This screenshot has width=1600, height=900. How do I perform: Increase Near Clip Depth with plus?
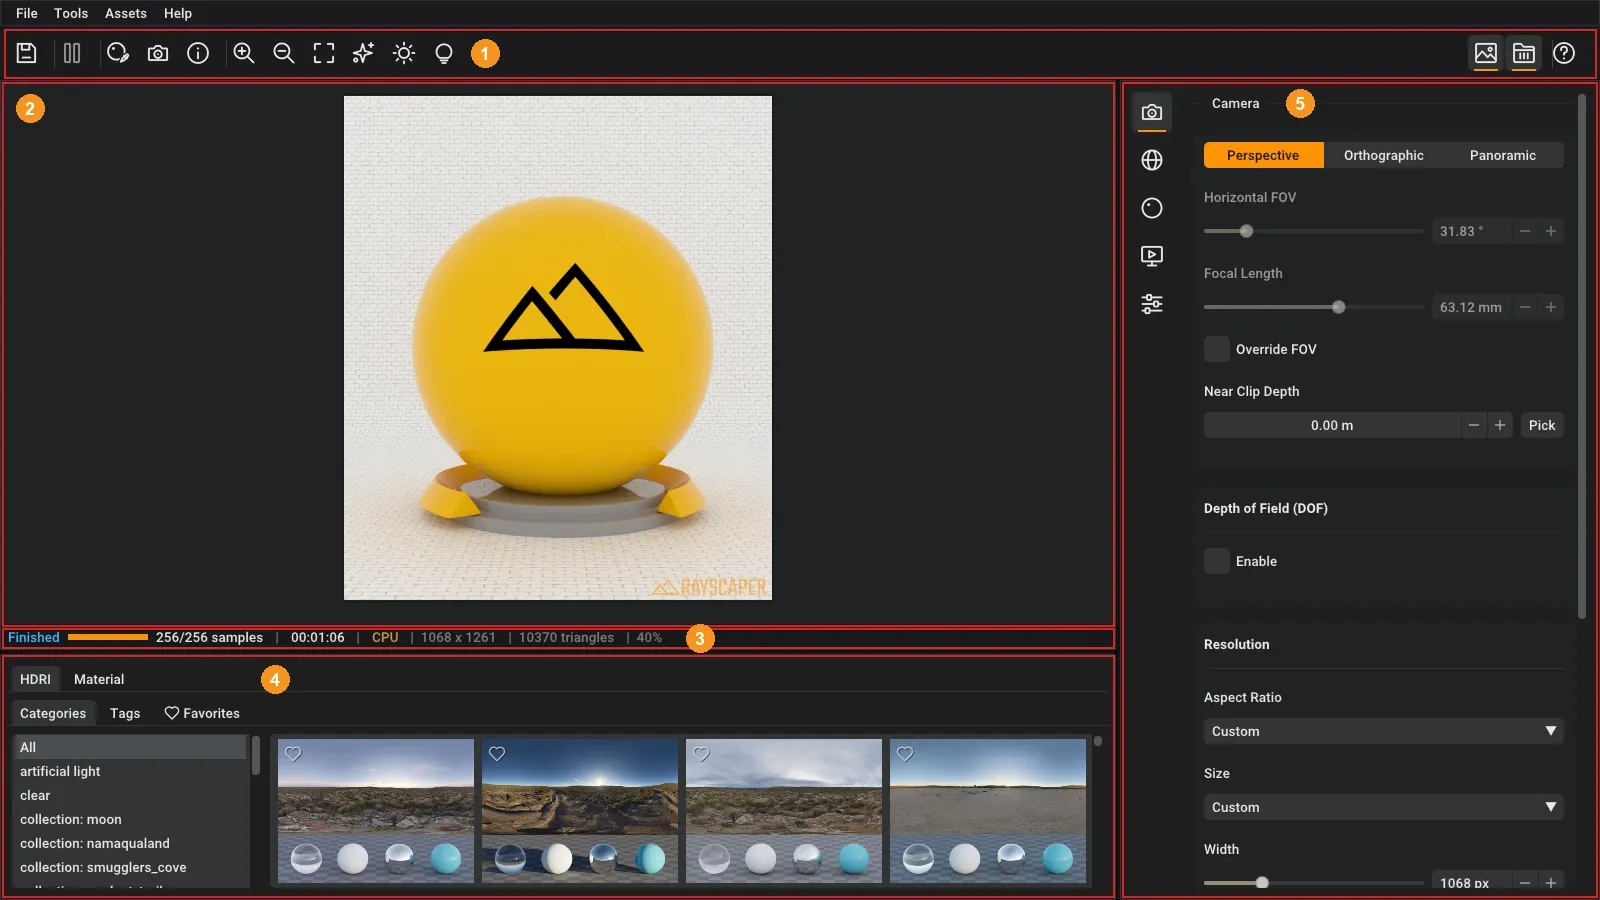point(1500,425)
